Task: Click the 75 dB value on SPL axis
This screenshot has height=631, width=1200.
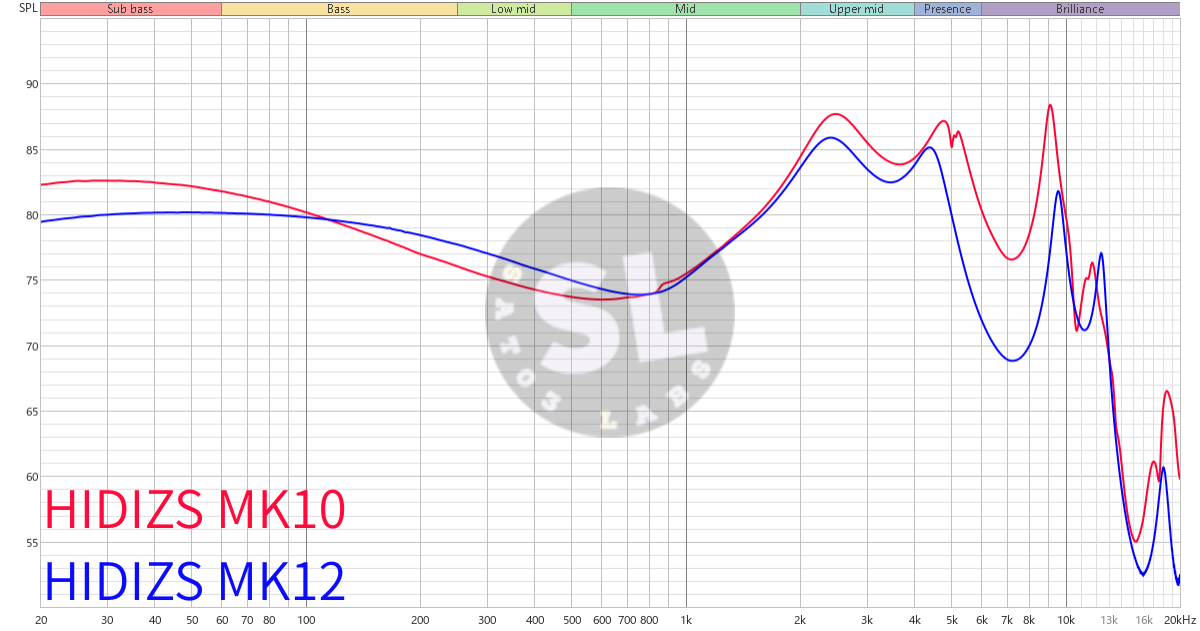Action: pos(32,281)
